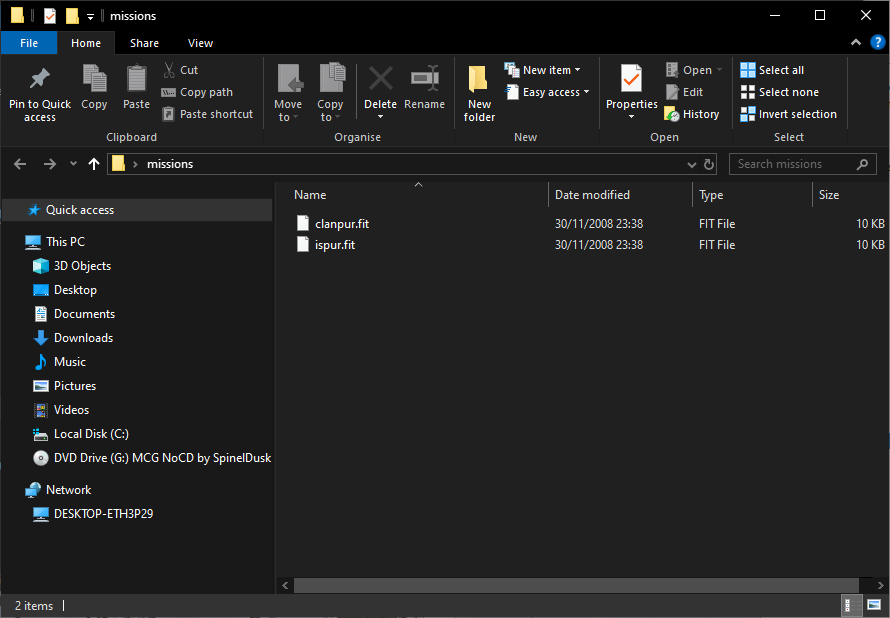Switch to large icons view in status bar
This screenshot has width=890, height=618.
pos(873,605)
